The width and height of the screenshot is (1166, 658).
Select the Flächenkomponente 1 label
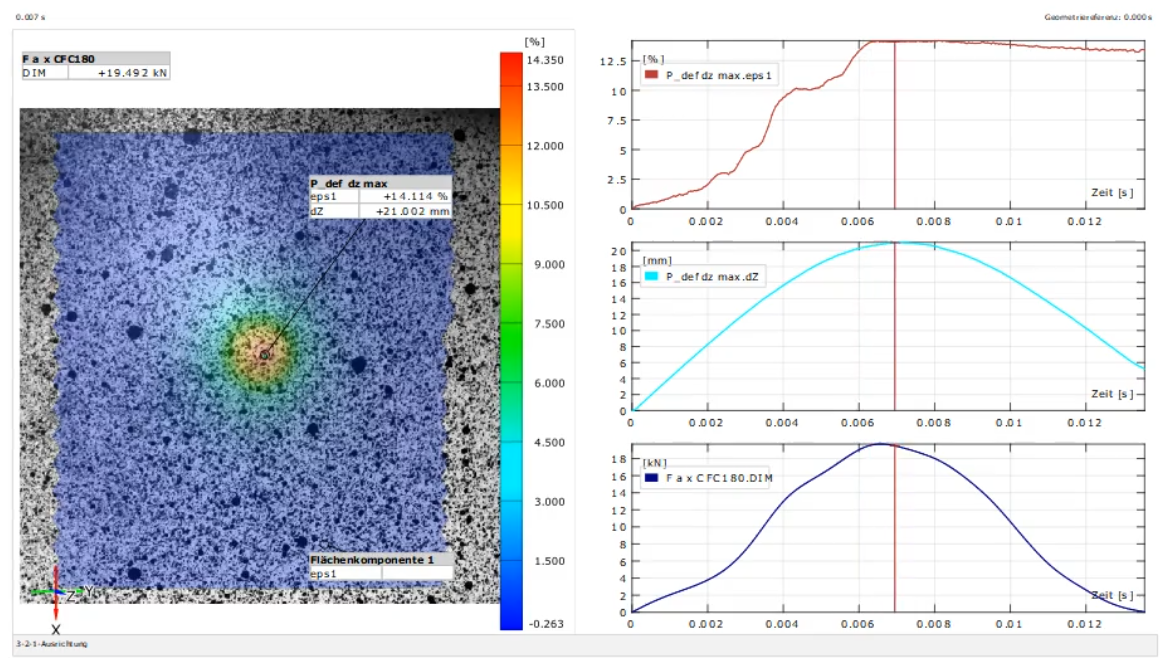(372, 561)
